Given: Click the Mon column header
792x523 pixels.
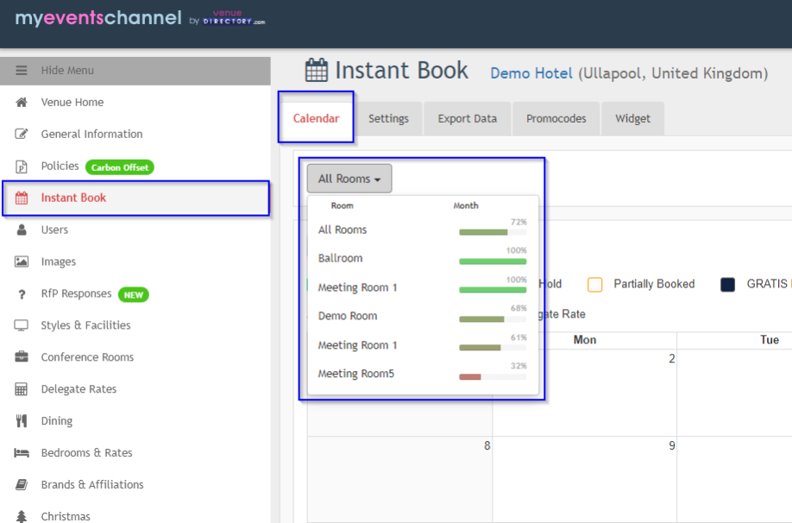Looking at the screenshot, I should point(584,340).
